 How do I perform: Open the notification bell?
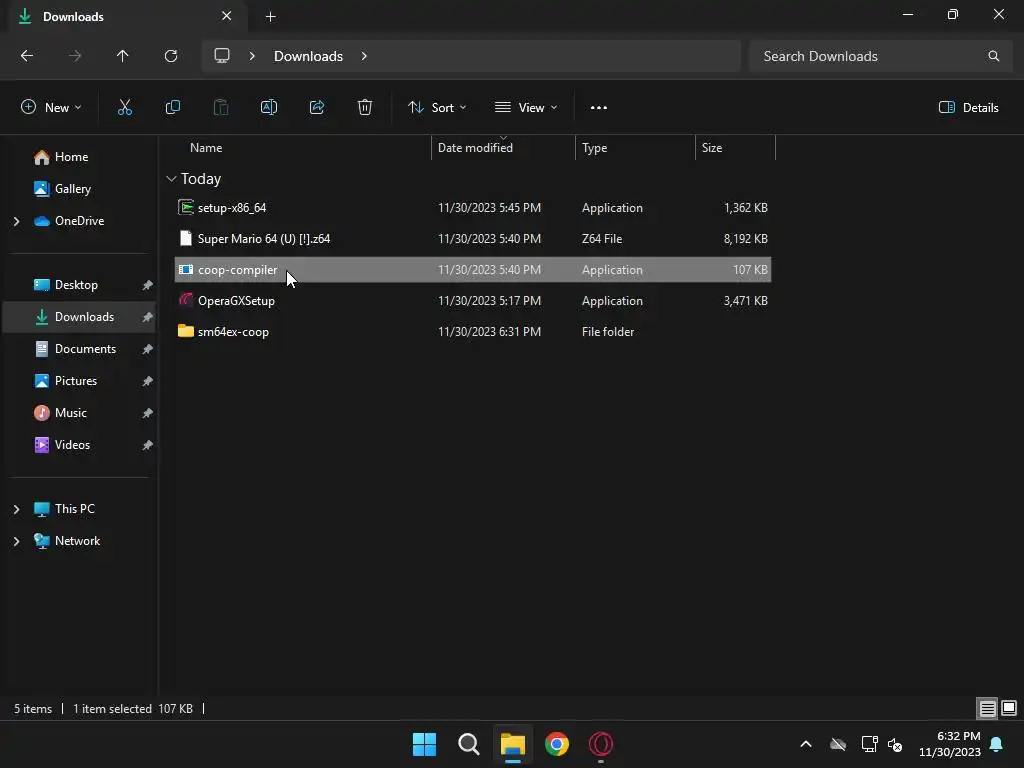click(997, 744)
